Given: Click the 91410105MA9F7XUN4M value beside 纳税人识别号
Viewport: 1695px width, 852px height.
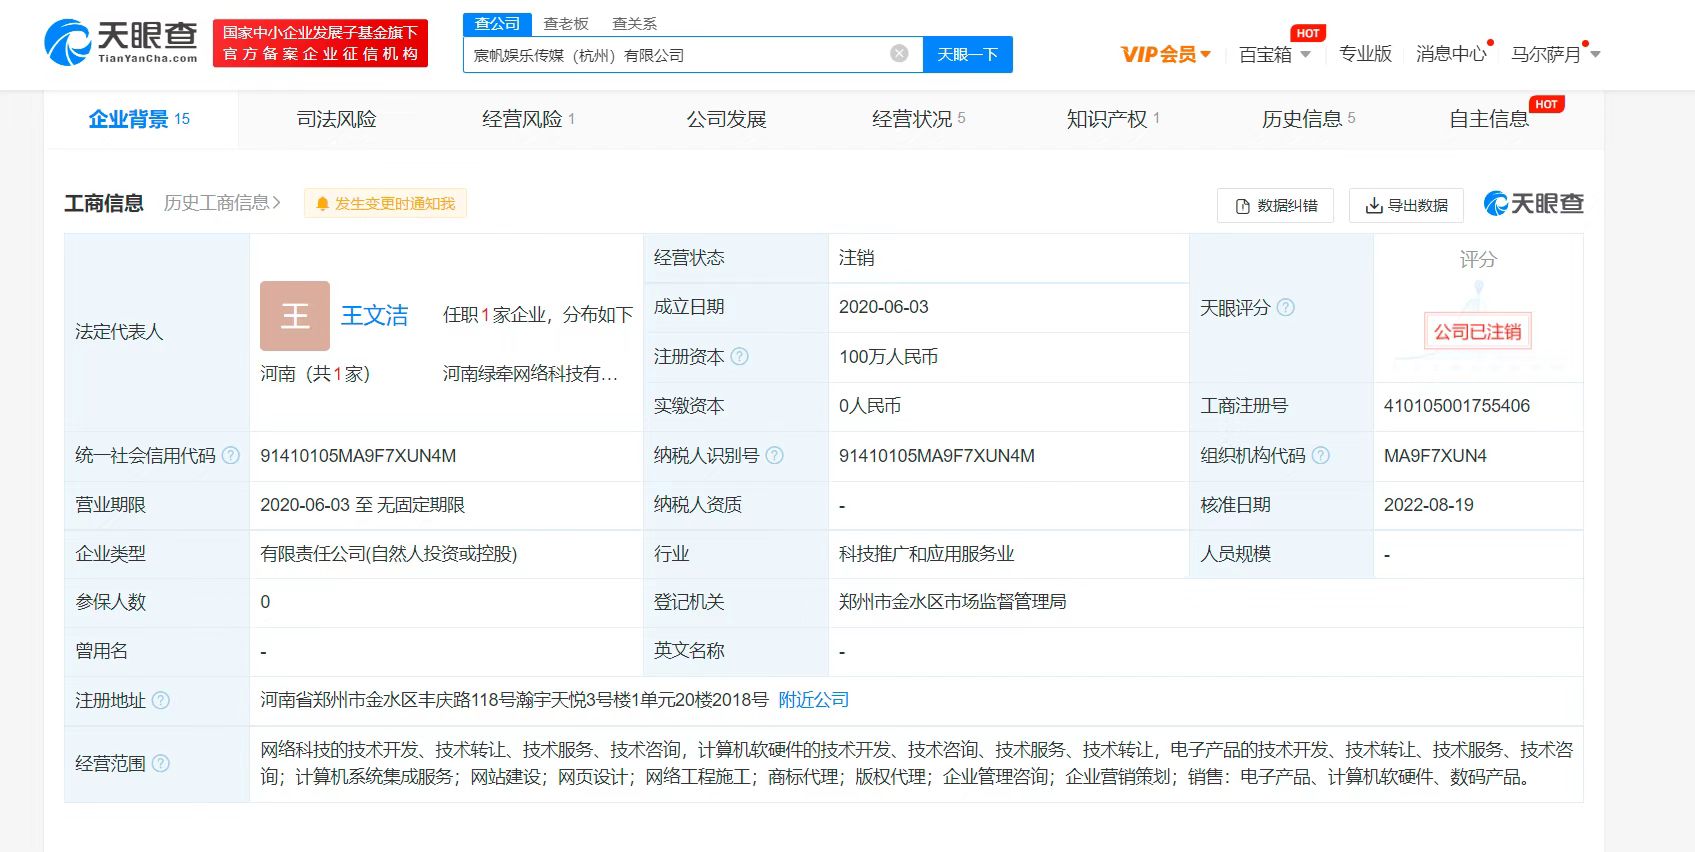Looking at the screenshot, I should tap(937, 456).
